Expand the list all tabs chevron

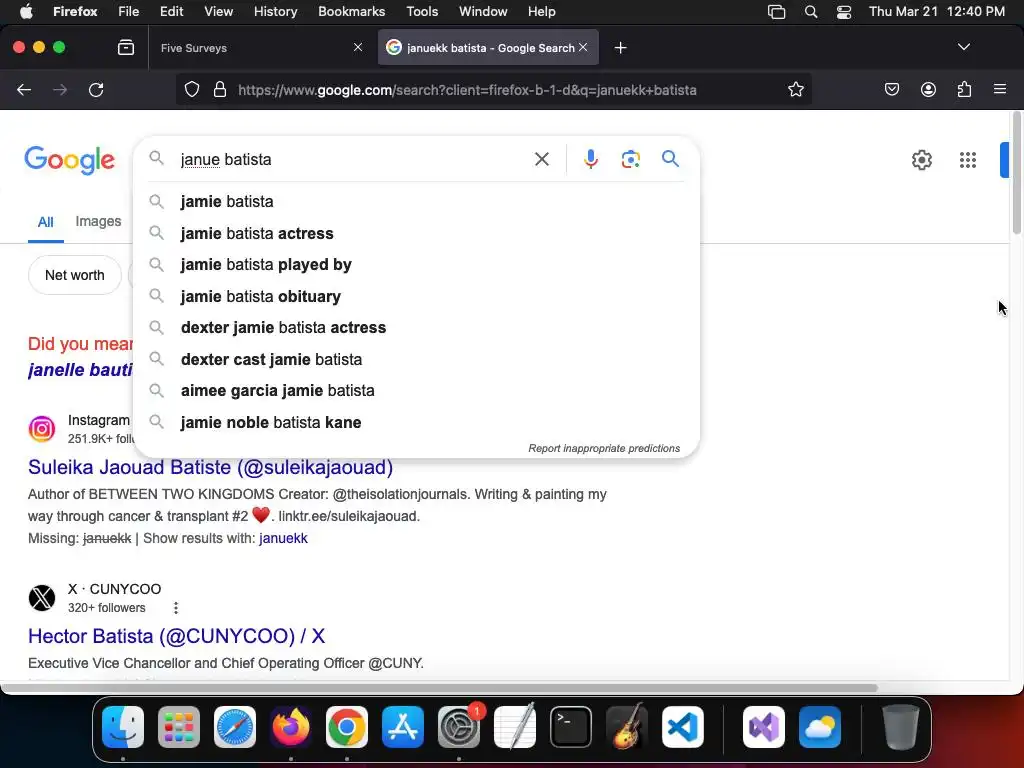coord(964,47)
